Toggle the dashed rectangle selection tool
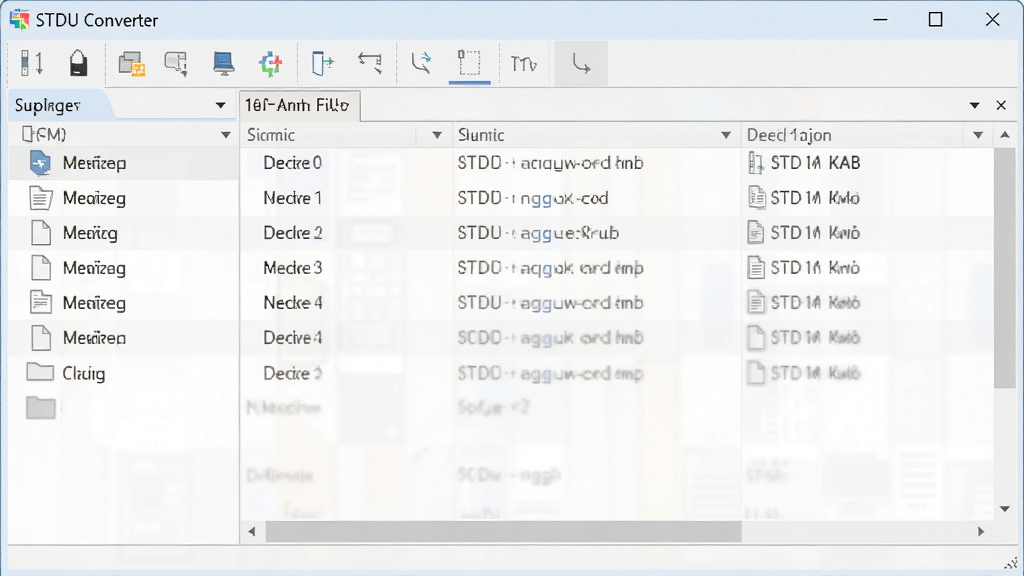The height and width of the screenshot is (576, 1024). coord(469,63)
